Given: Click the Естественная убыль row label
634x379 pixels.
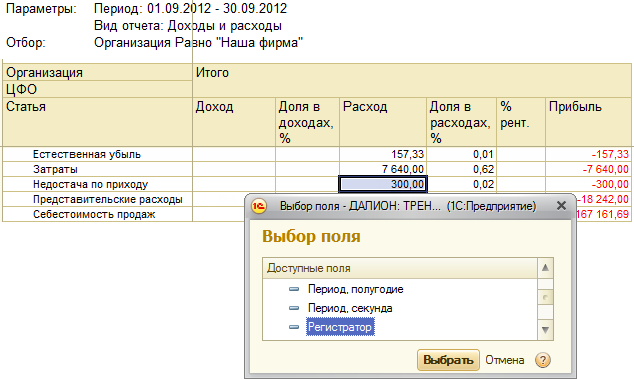Looking at the screenshot, I should [87, 154].
